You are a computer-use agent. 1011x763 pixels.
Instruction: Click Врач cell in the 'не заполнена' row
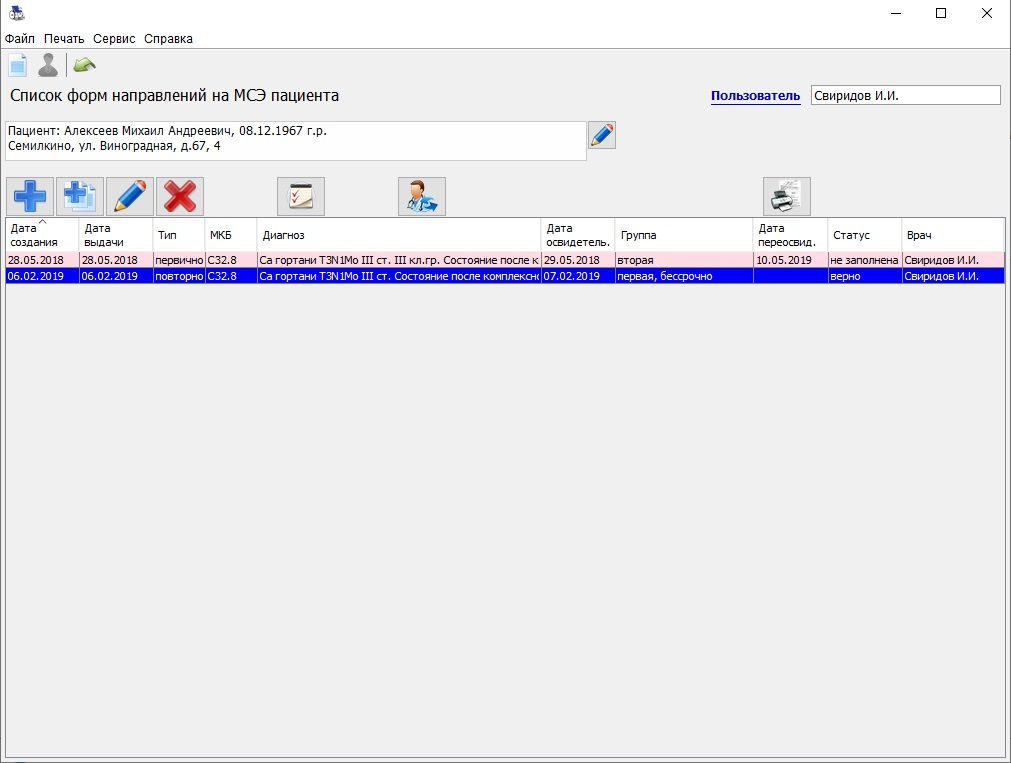point(953,260)
